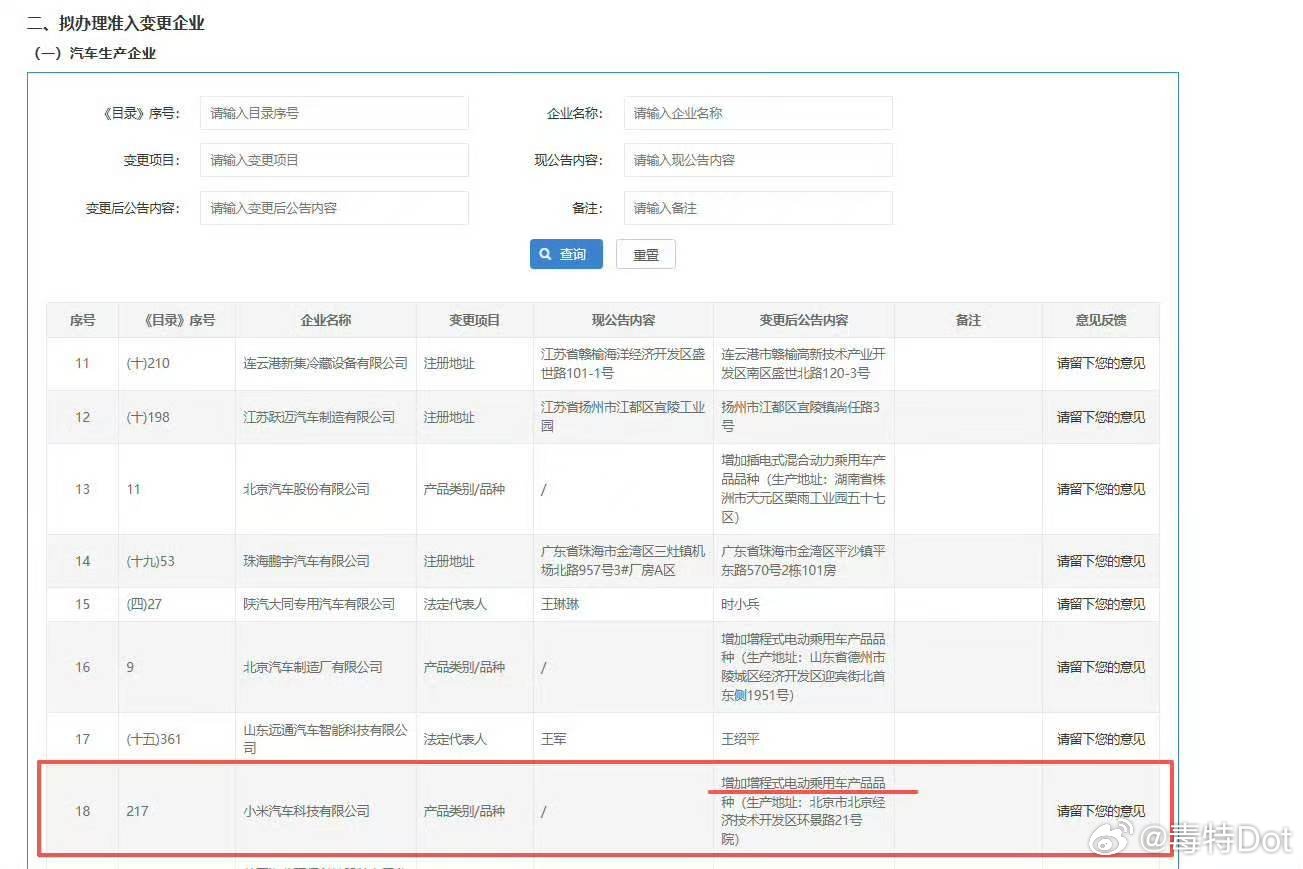Select 山东远通汽车智能科技有限公司 cell
This screenshot has width=1303, height=869.
tap(326, 739)
